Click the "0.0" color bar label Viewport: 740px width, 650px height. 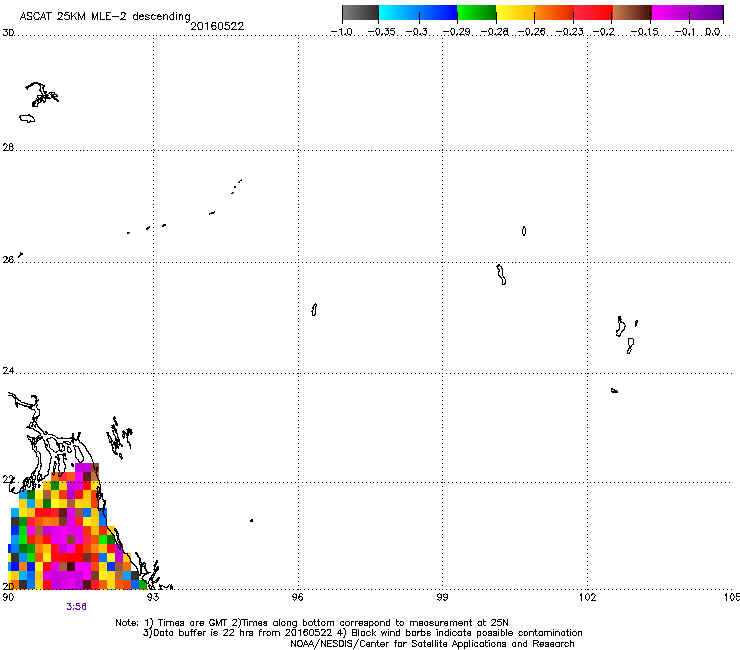click(x=713, y=32)
